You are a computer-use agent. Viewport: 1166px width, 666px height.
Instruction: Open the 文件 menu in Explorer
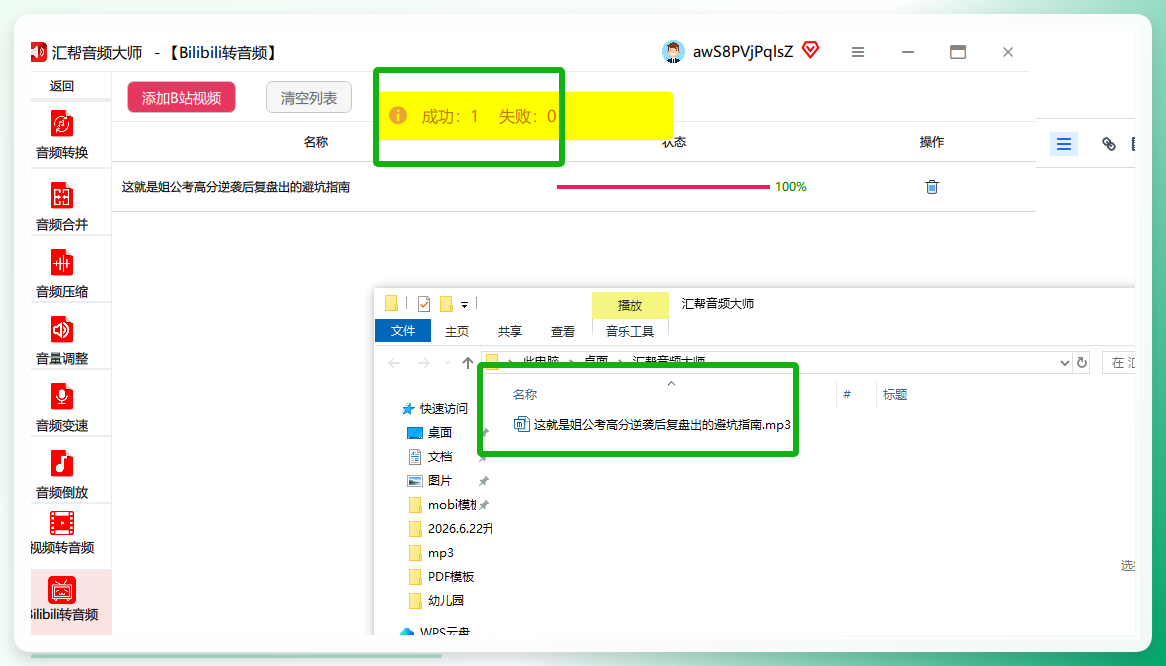tap(403, 330)
